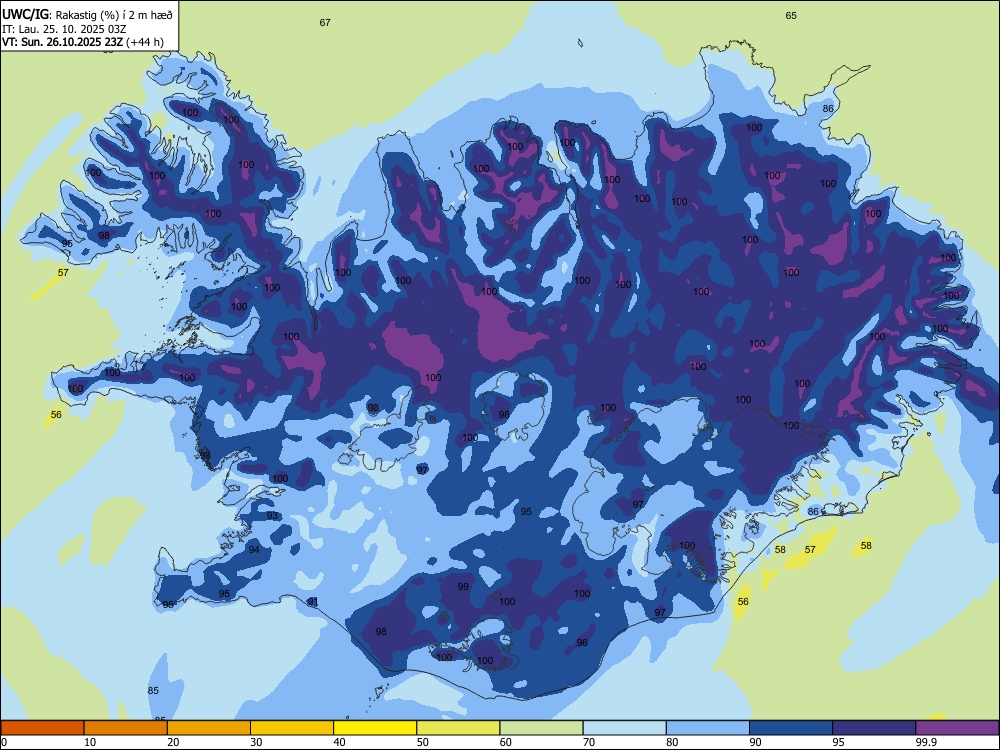Click the 67 value near top edge
Viewport: 1000px width, 750px height.
(x=325, y=22)
